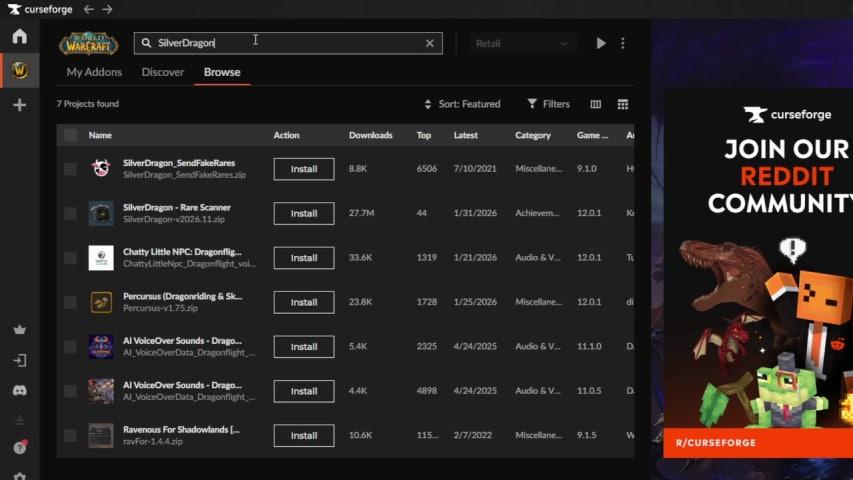Open the crown premium icon

pyautogui.click(x=20, y=329)
